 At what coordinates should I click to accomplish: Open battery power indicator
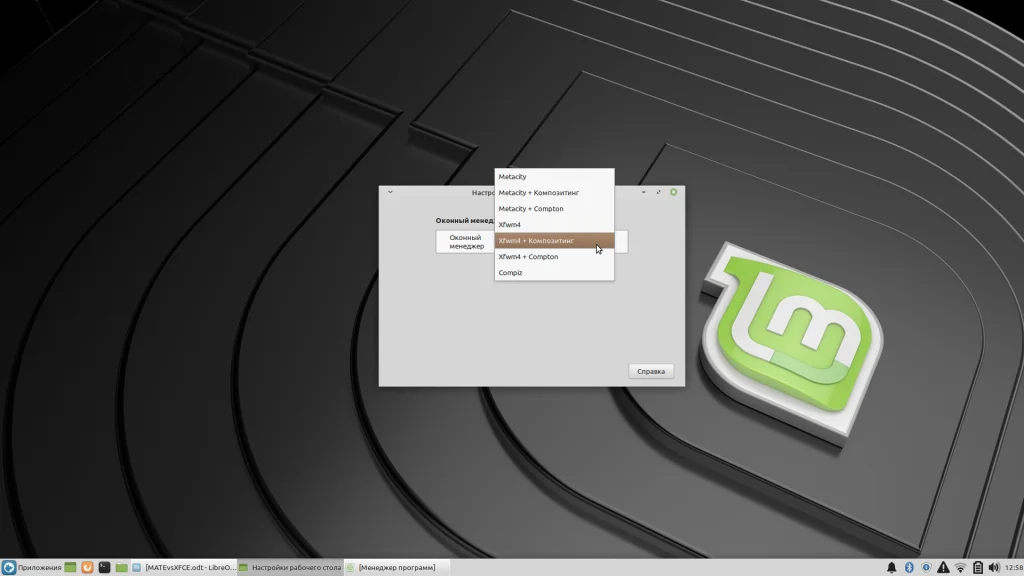[x=978, y=568]
